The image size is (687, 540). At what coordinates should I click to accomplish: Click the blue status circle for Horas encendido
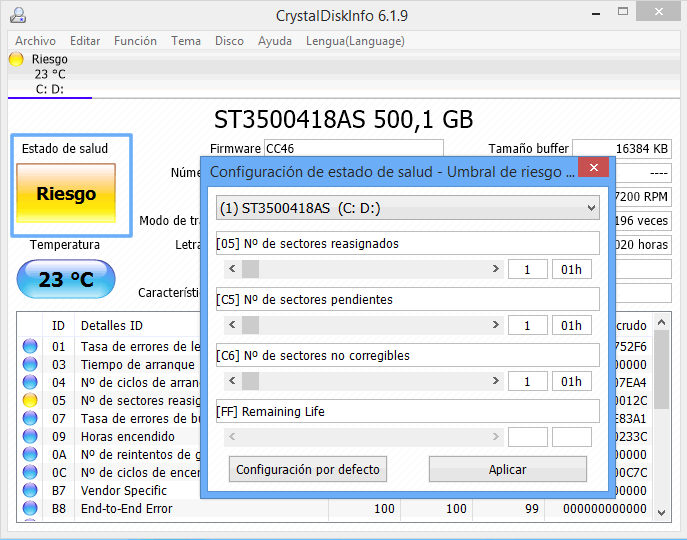coord(30,437)
